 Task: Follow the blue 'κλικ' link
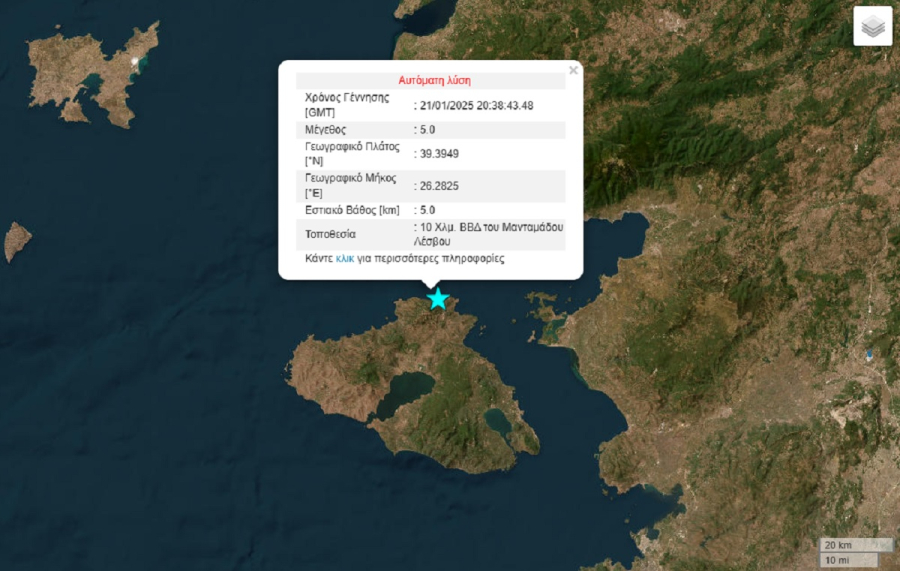(x=345, y=258)
